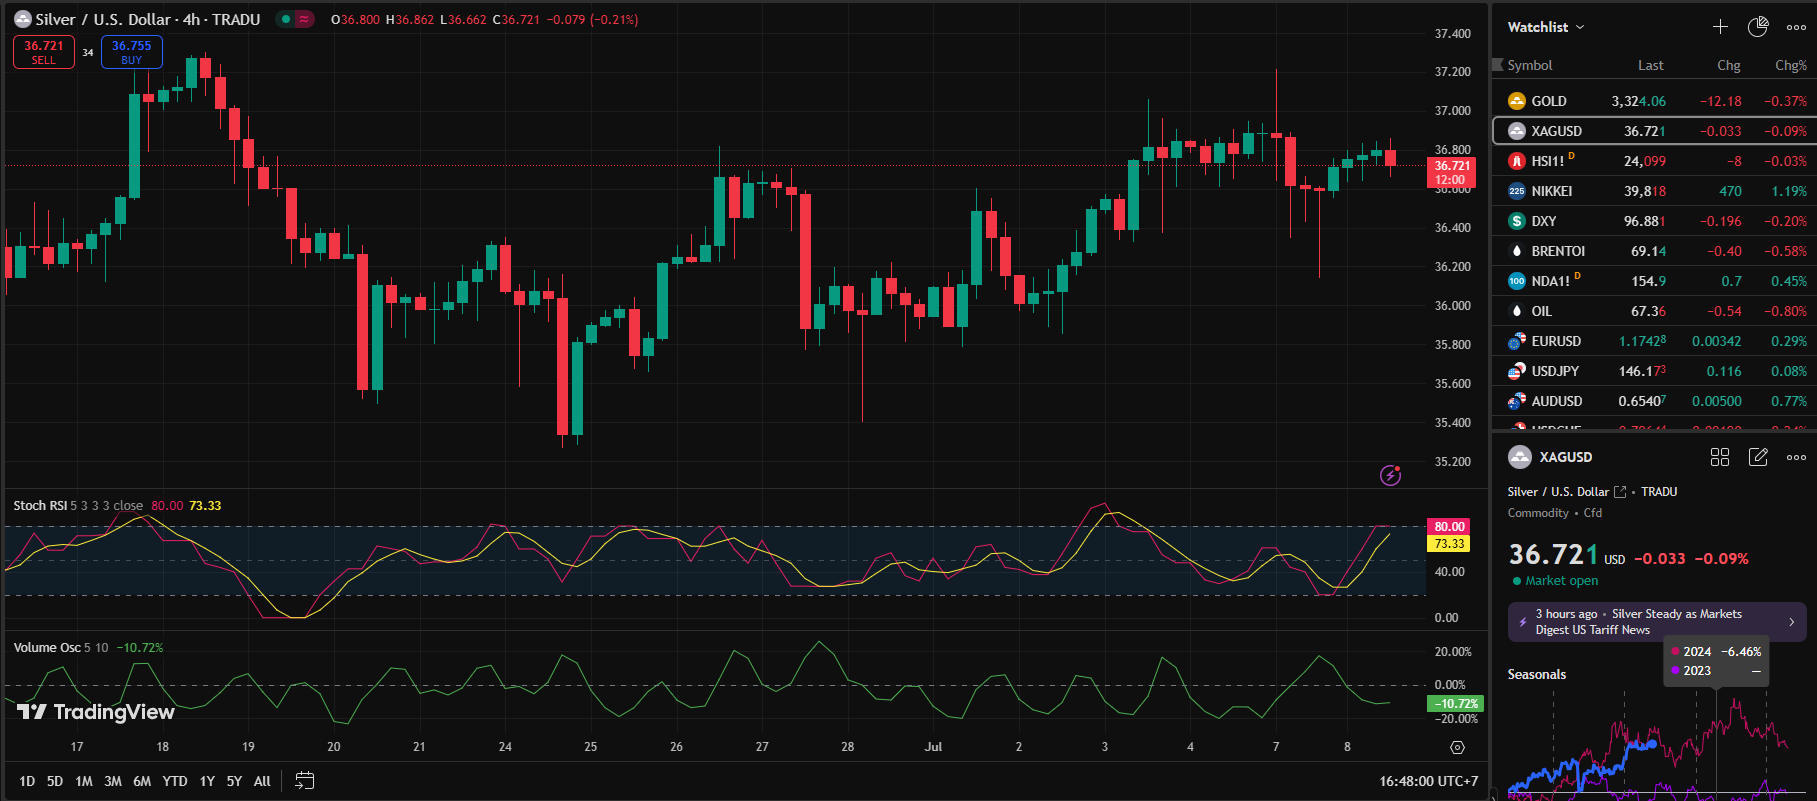Click the plus icon to add a watchlist symbol
The width and height of the screenshot is (1817, 801).
pos(1720,27)
